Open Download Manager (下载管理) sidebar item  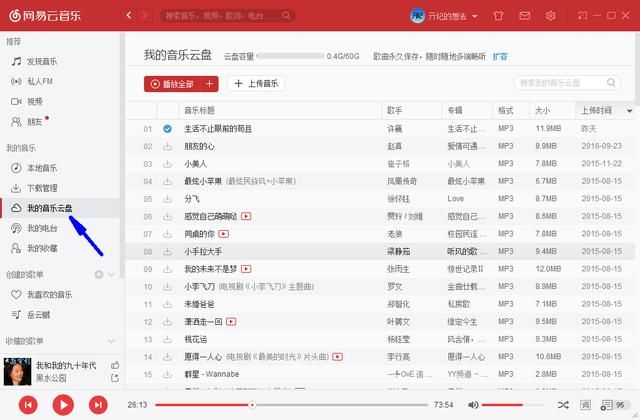pyautogui.click(x=34, y=188)
